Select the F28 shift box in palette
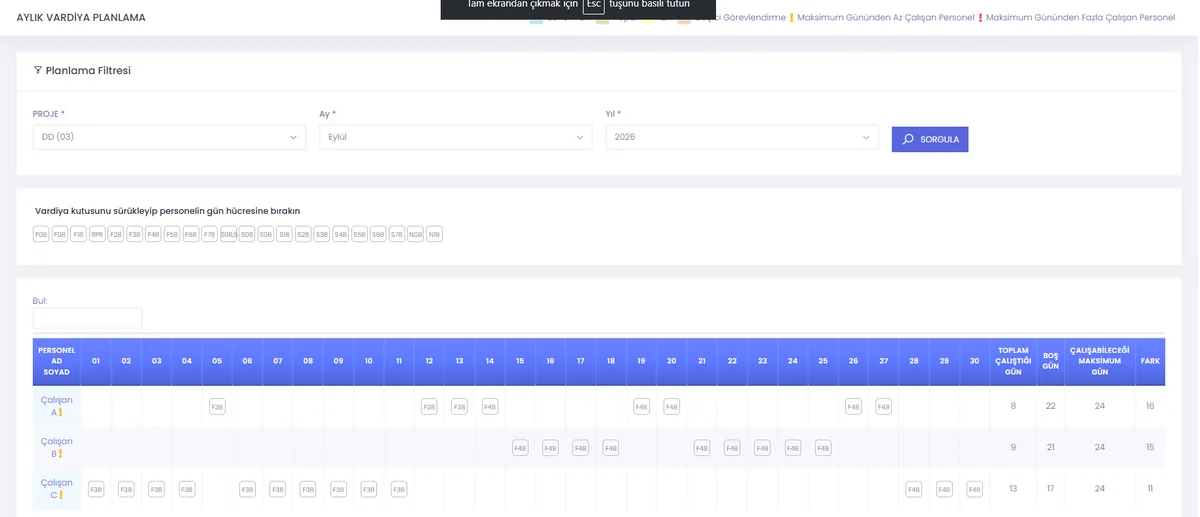Image resolution: width=1200 pixels, height=517 pixels. point(115,234)
